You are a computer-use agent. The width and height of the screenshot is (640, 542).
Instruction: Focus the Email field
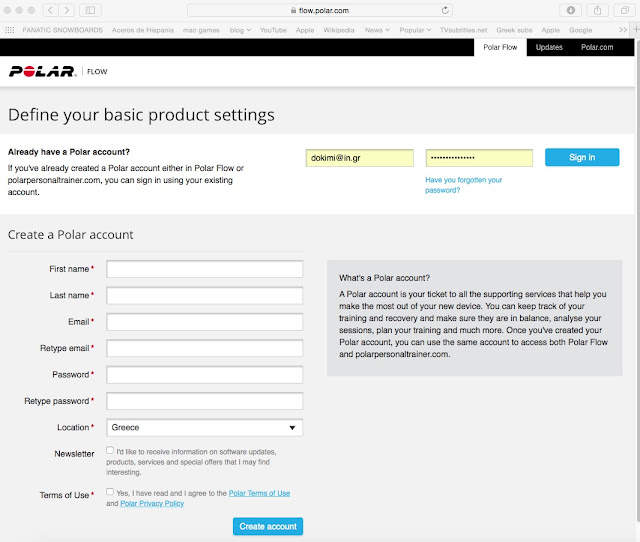(x=204, y=322)
